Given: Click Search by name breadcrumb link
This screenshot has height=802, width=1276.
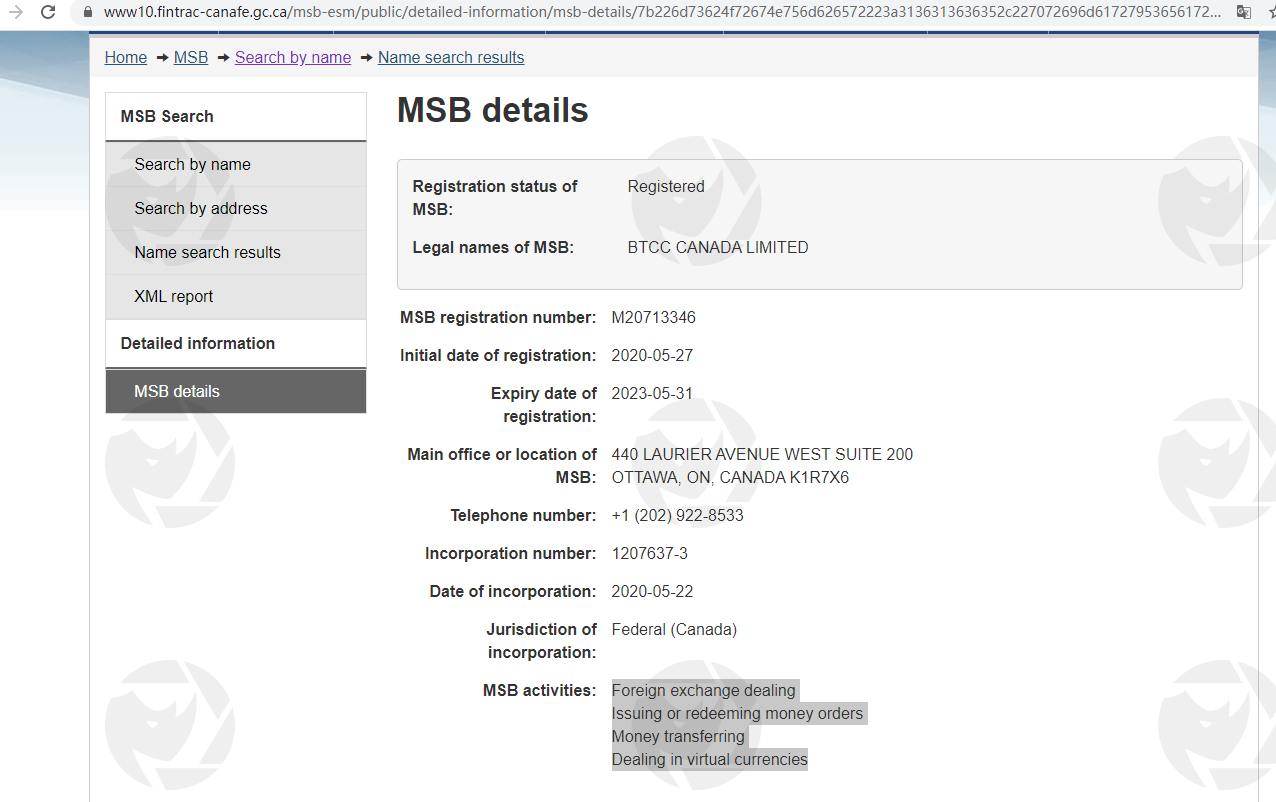Looking at the screenshot, I should 293,58.
